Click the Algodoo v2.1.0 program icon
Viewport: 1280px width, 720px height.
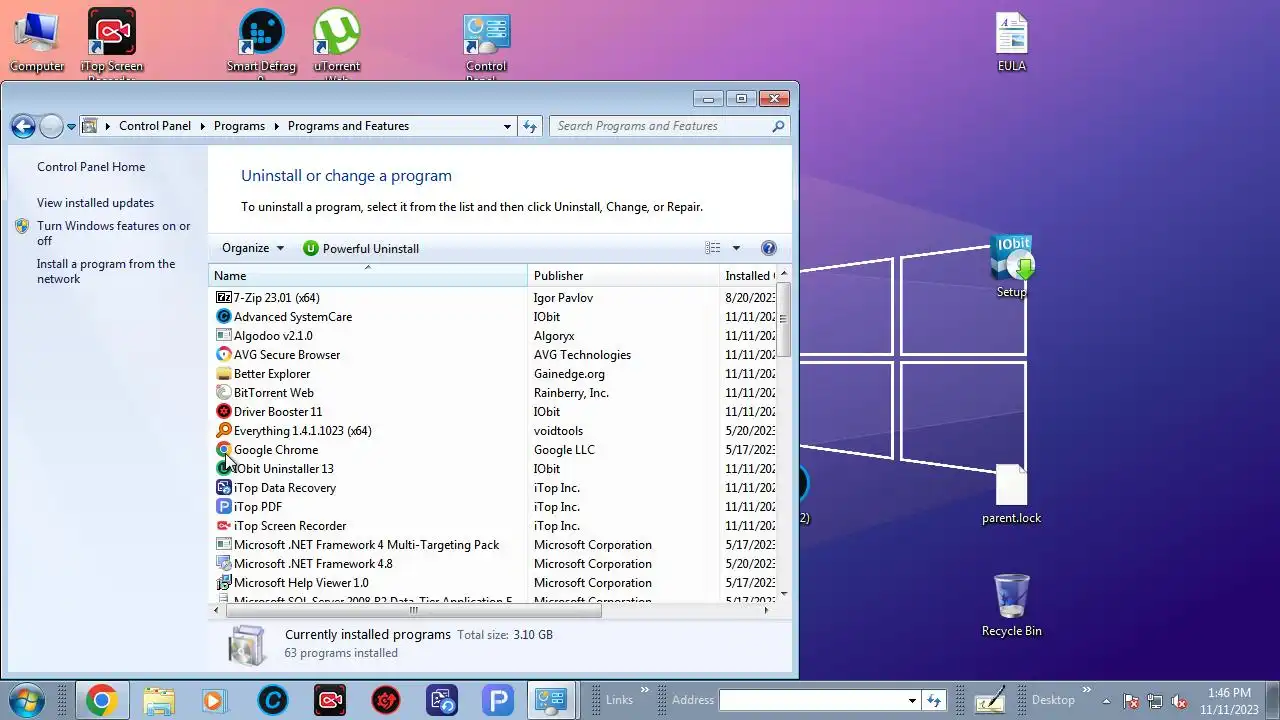(x=224, y=336)
